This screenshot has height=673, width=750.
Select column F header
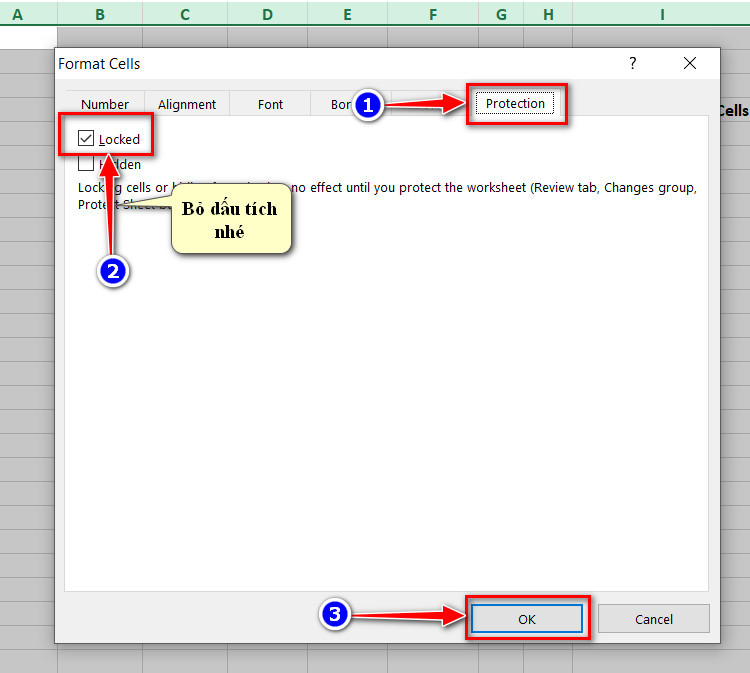point(433,14)
